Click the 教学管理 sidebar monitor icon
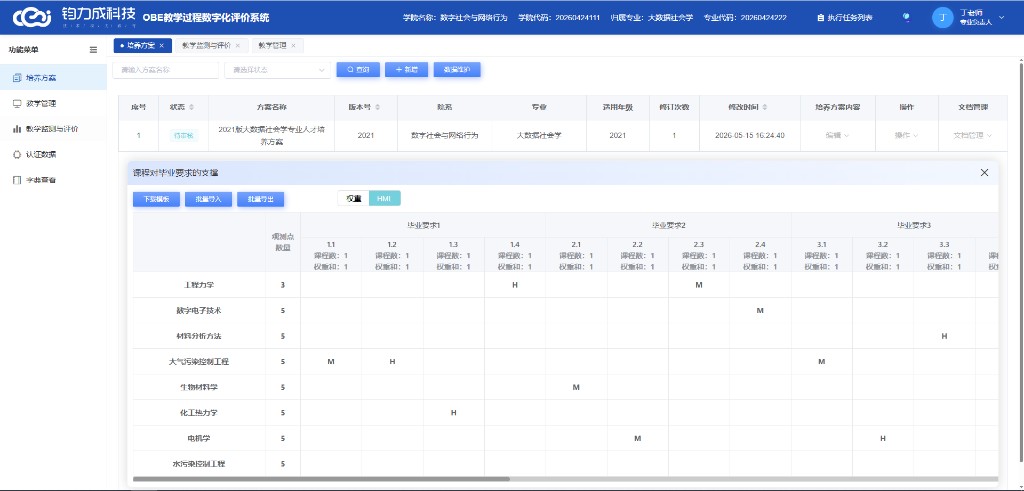The width and height of the screenshot is (1024, 491). (x=17, y=103)
